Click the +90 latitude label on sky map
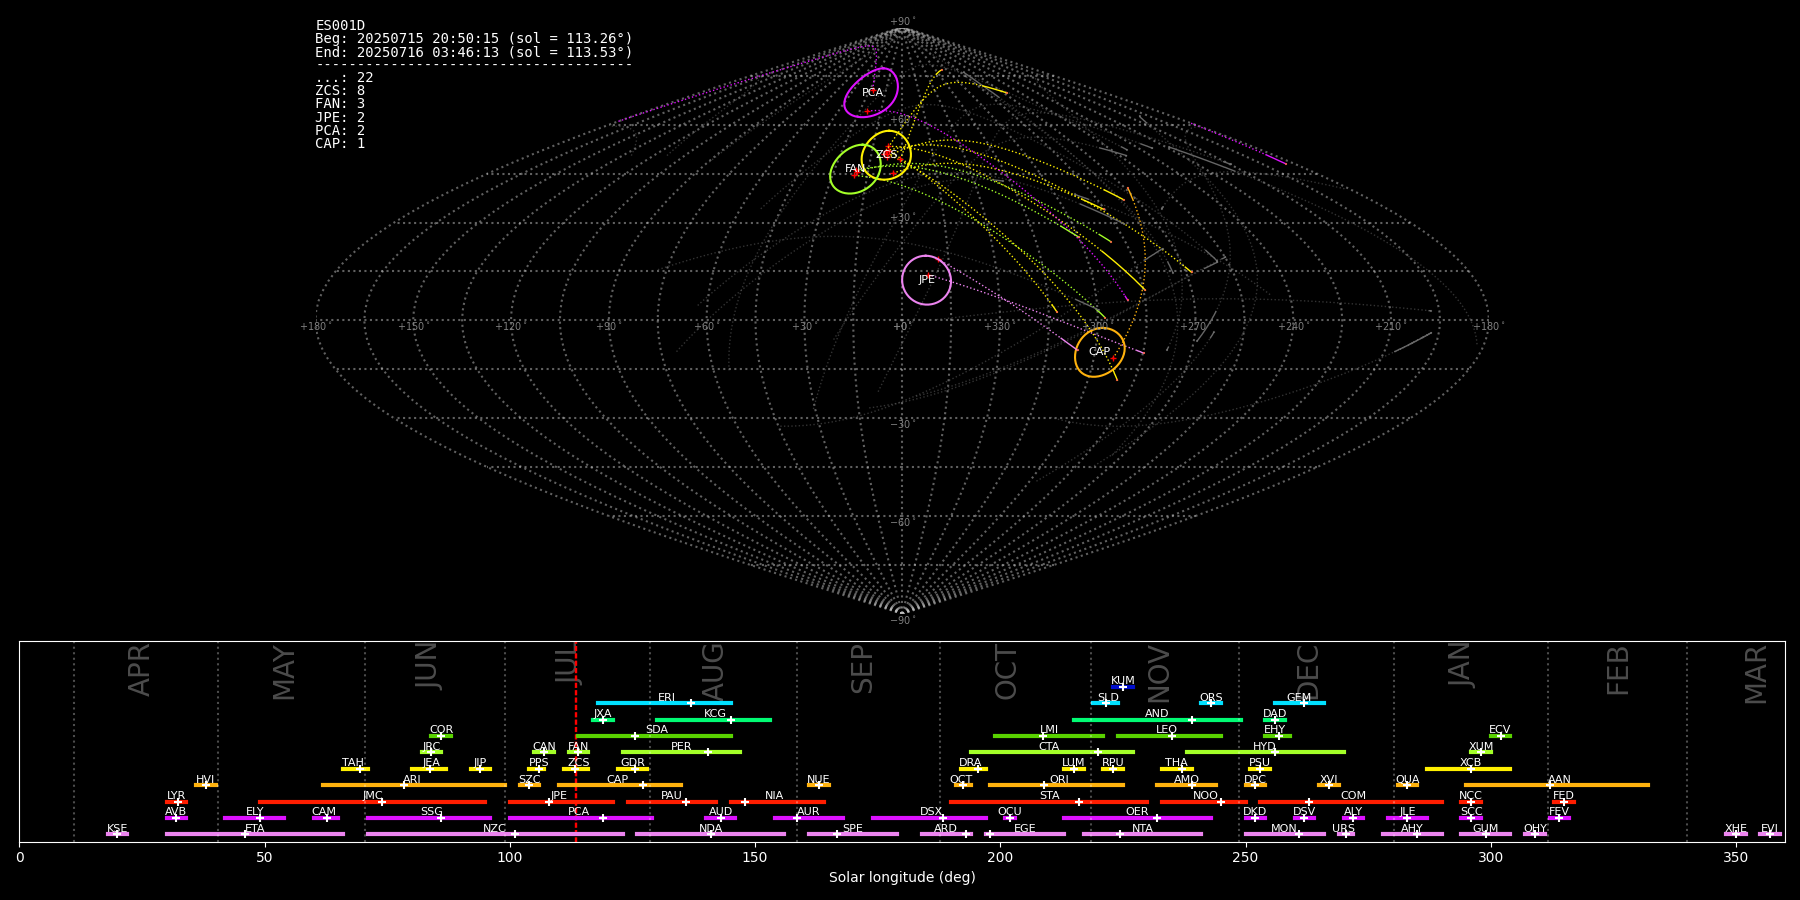 (901, 22)
